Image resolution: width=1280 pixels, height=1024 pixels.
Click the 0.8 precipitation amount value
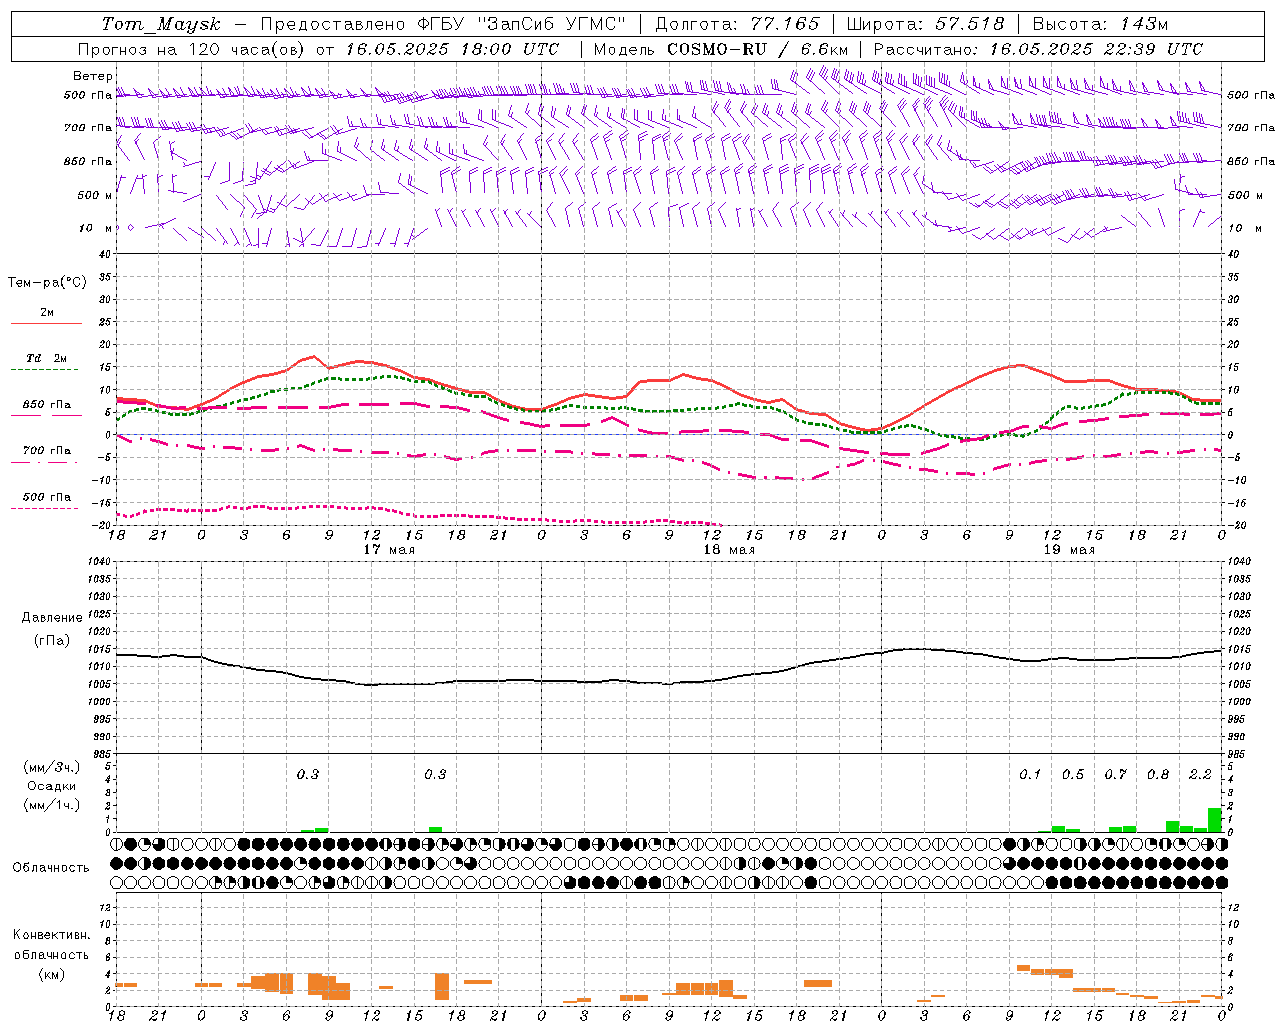click(1158, 775)
